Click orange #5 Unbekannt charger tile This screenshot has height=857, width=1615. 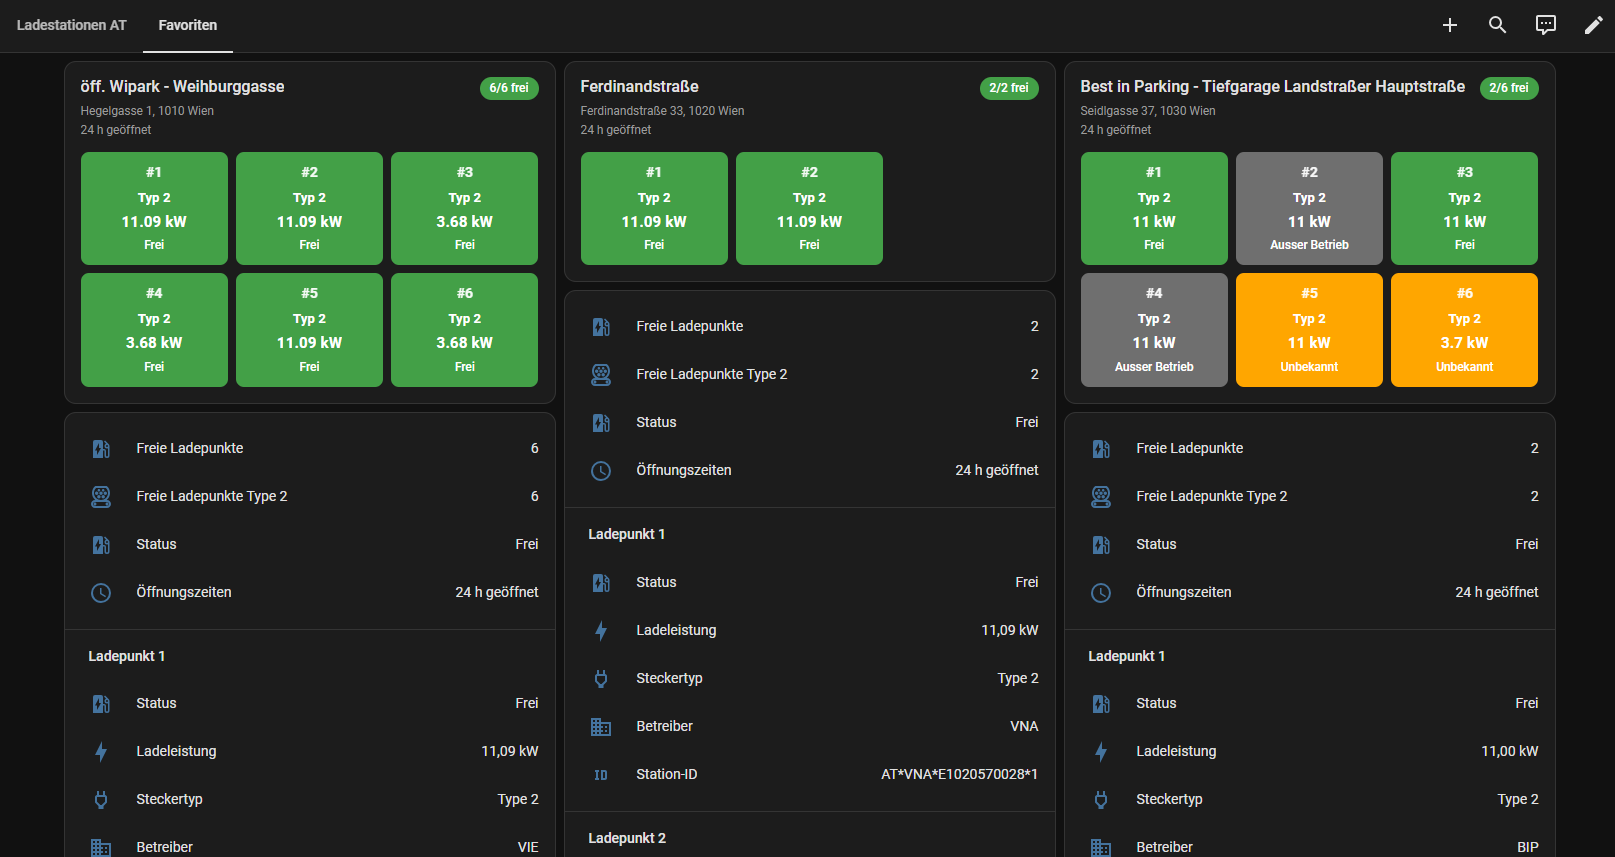coord(1309,330)
